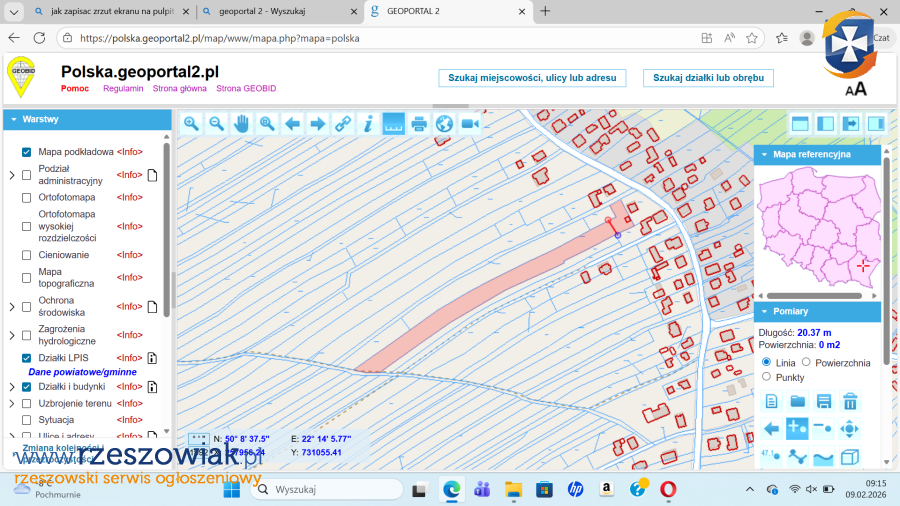The image size is (900, 506).
Task: Click the map link chain icon
Action: click(x=343, y=124)
